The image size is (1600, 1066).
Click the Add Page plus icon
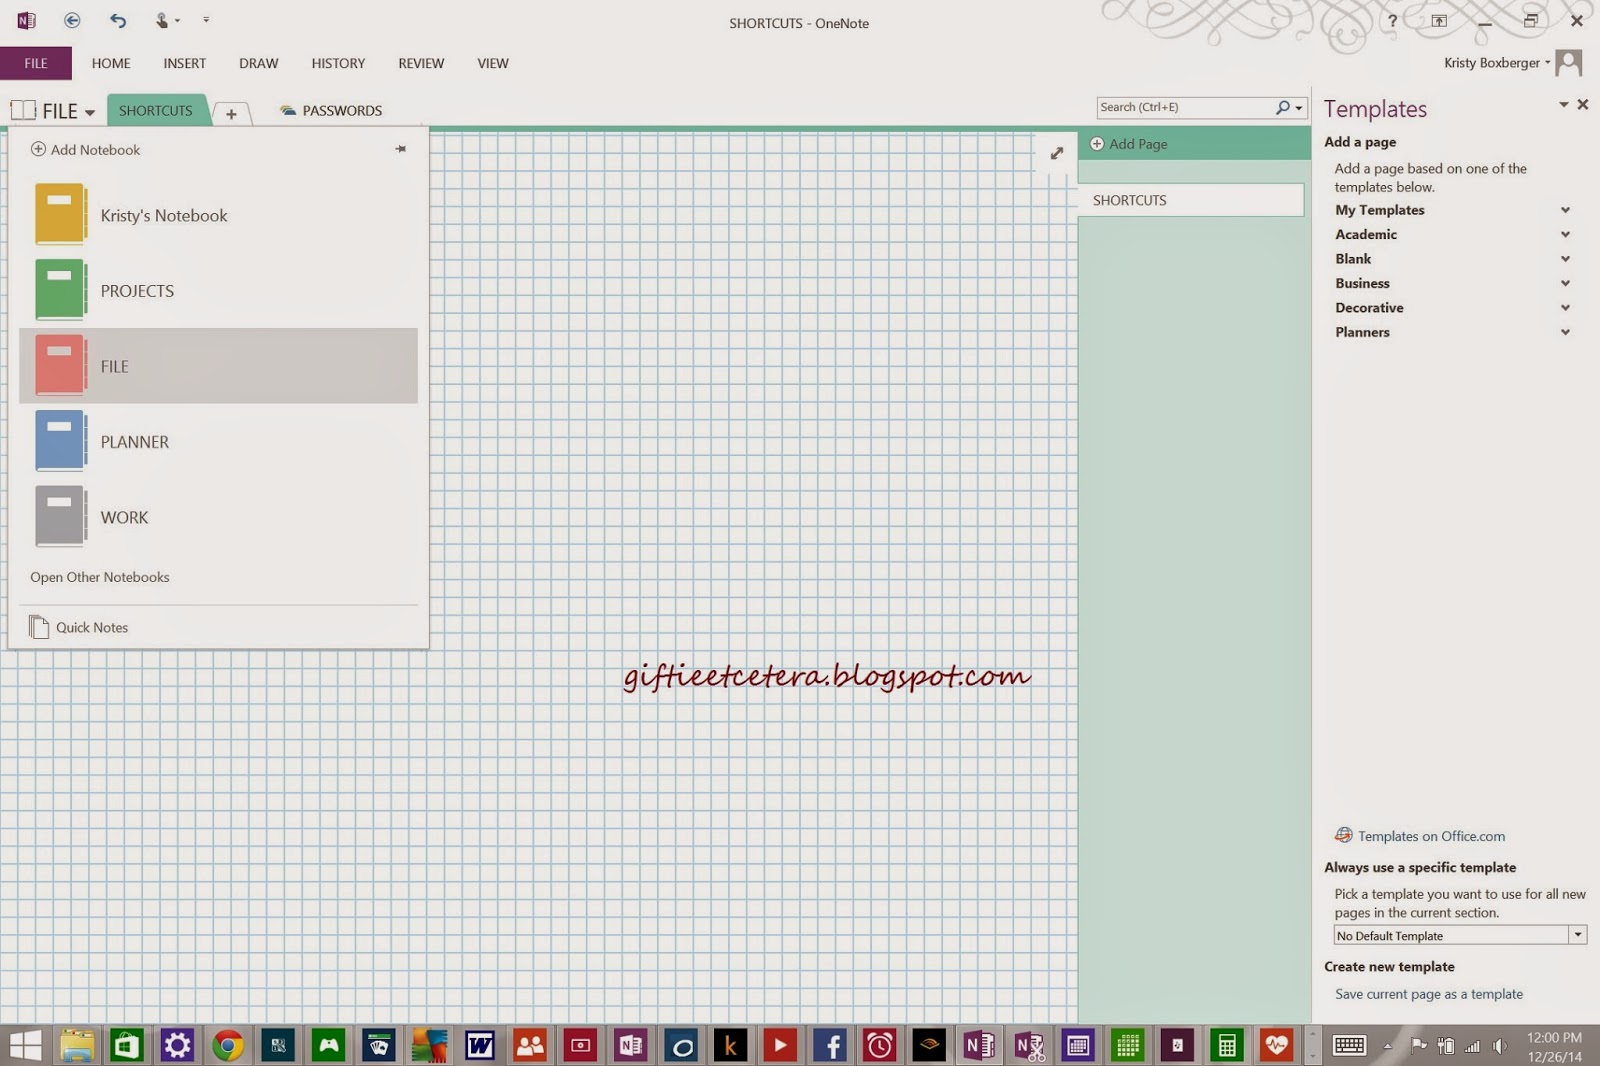click(x=1098, y=143)
